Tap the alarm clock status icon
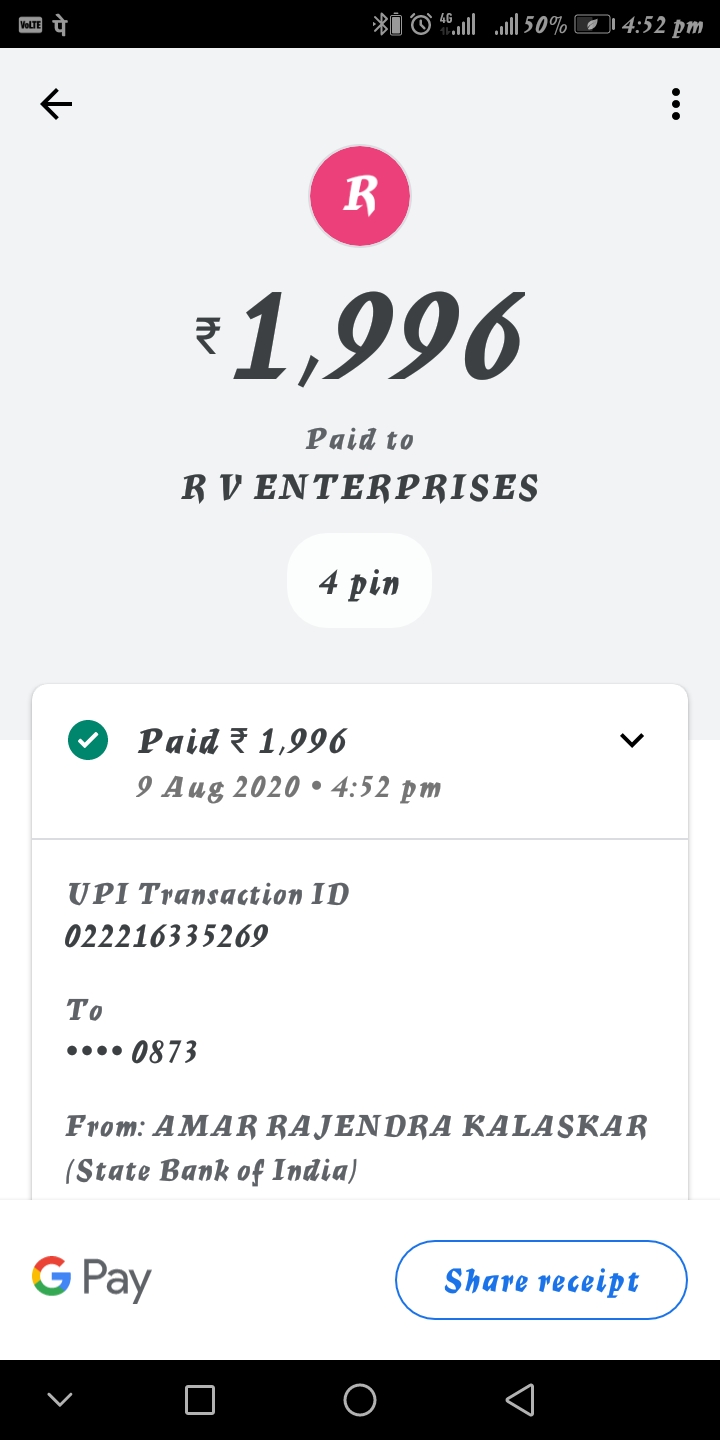Screen dimensions: 720x1440 tap(421, 24)
